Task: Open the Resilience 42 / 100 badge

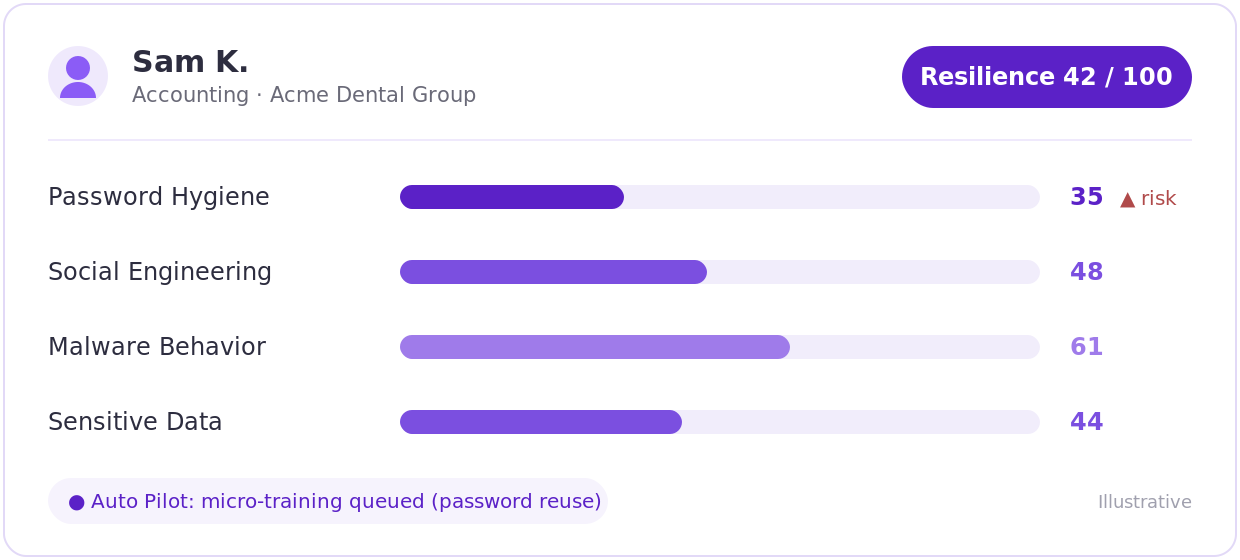Action: (x=1047, y=77)
